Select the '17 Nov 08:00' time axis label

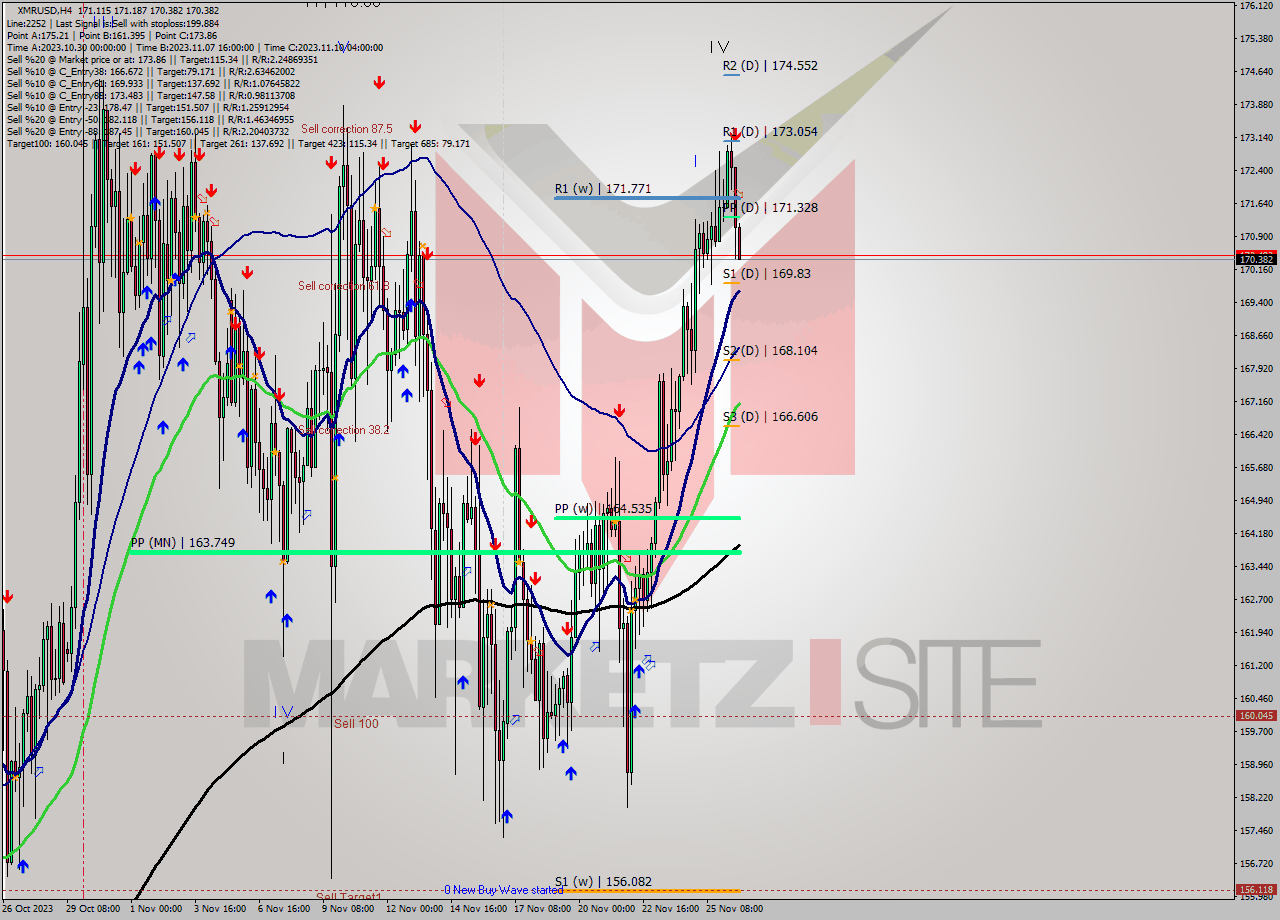542,909
